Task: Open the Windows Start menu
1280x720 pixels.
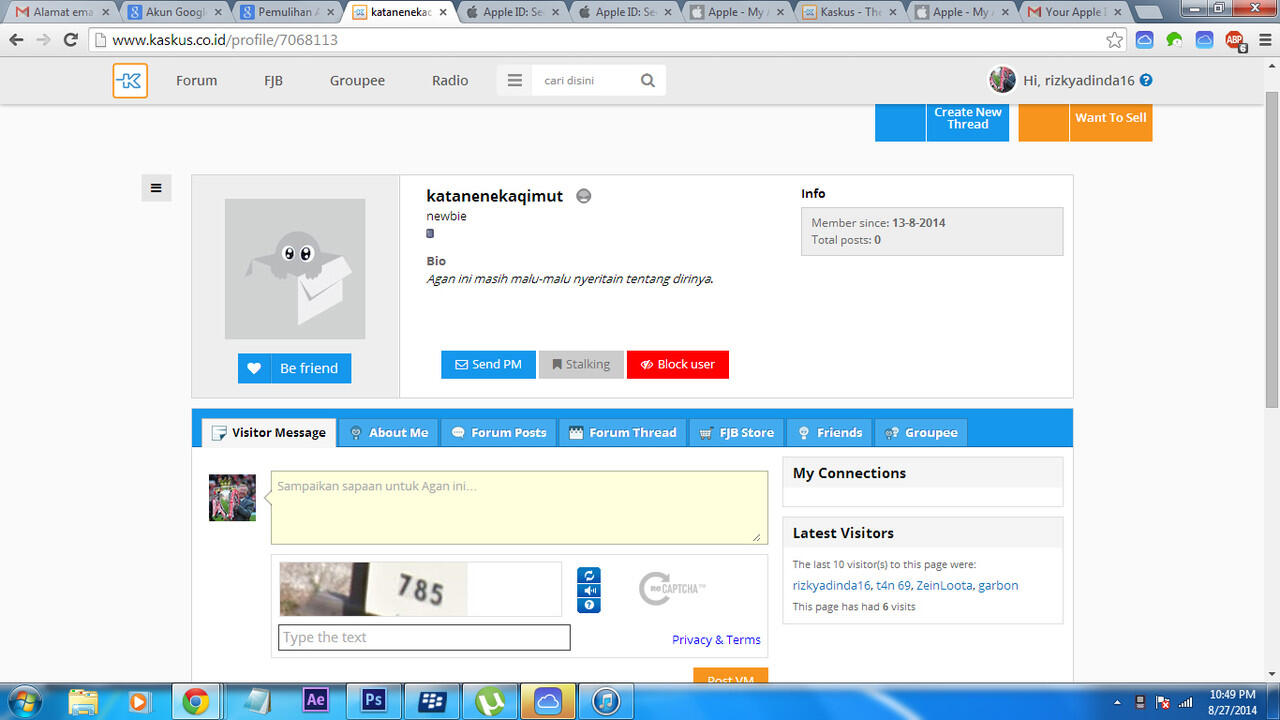Action: click(x=24, y=701)
